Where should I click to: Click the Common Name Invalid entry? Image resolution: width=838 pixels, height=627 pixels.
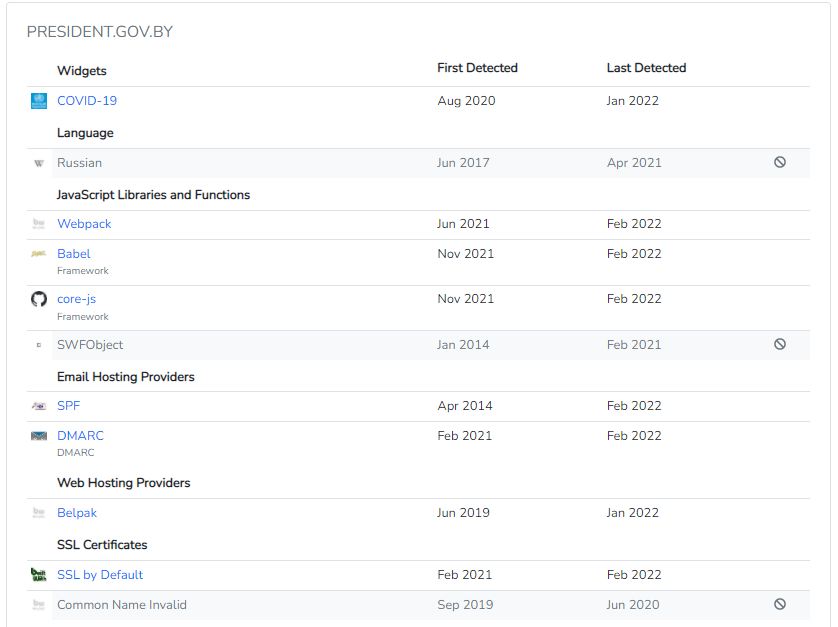[122, 605]
